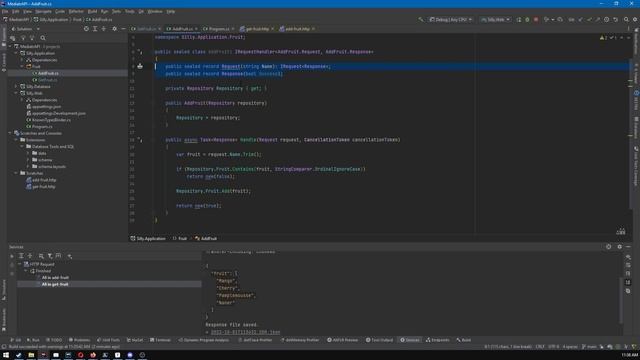Open the Debug | Any CPU configuration dropdown

pyautogui.click(x=451, y=19)
